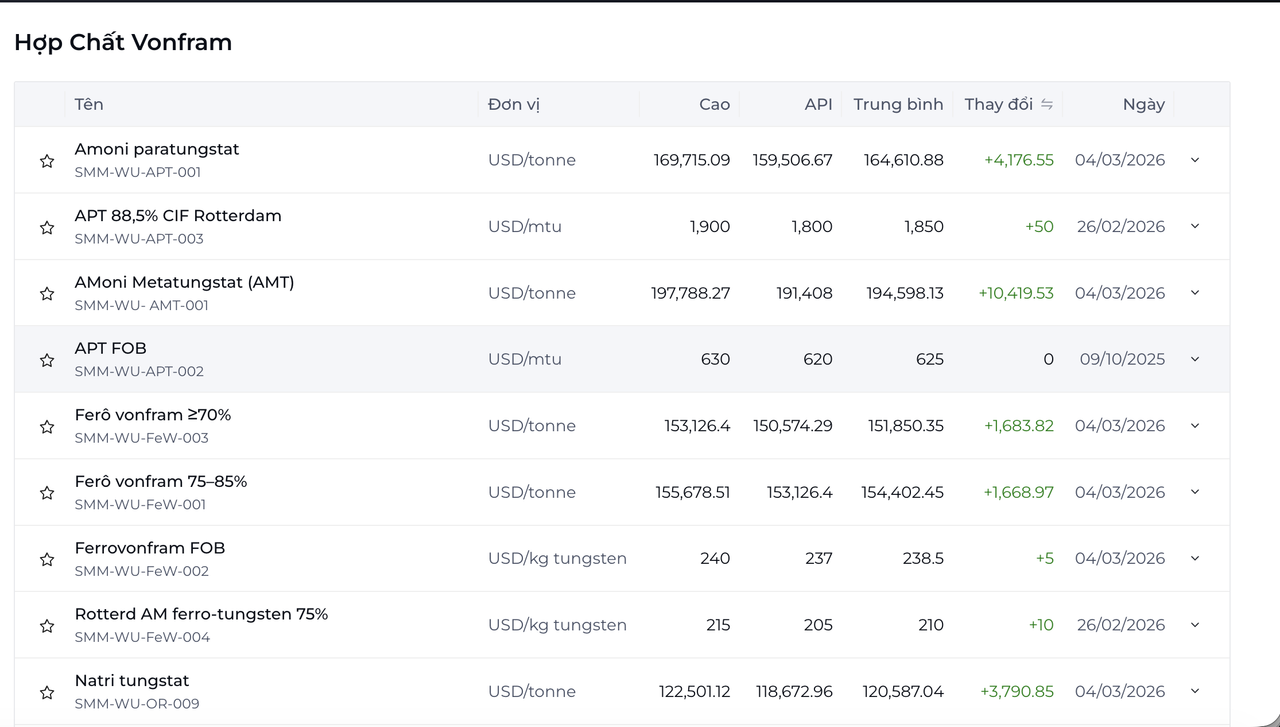1280x727 pixels.
Task: Open Amoni paratungstat product name
Action: [157, 149]
